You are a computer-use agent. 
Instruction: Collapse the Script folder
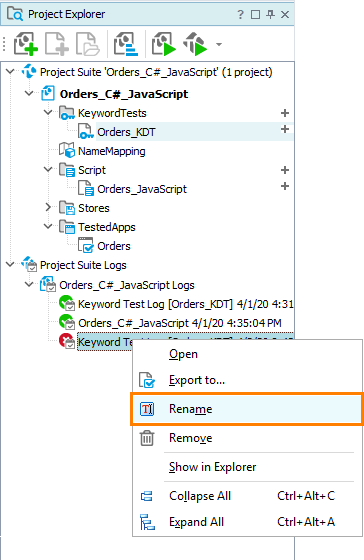pos(48,169)
